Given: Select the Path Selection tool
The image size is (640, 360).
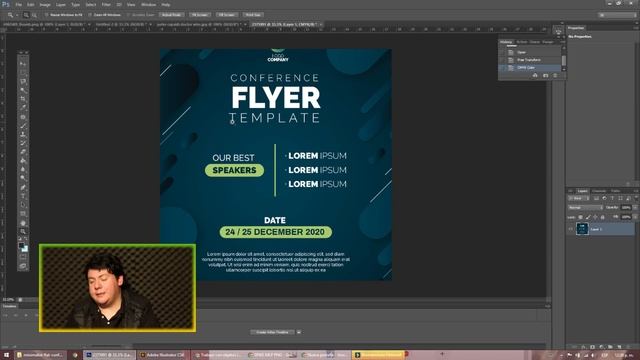Looking at the screenshot, I should [23, 205].
